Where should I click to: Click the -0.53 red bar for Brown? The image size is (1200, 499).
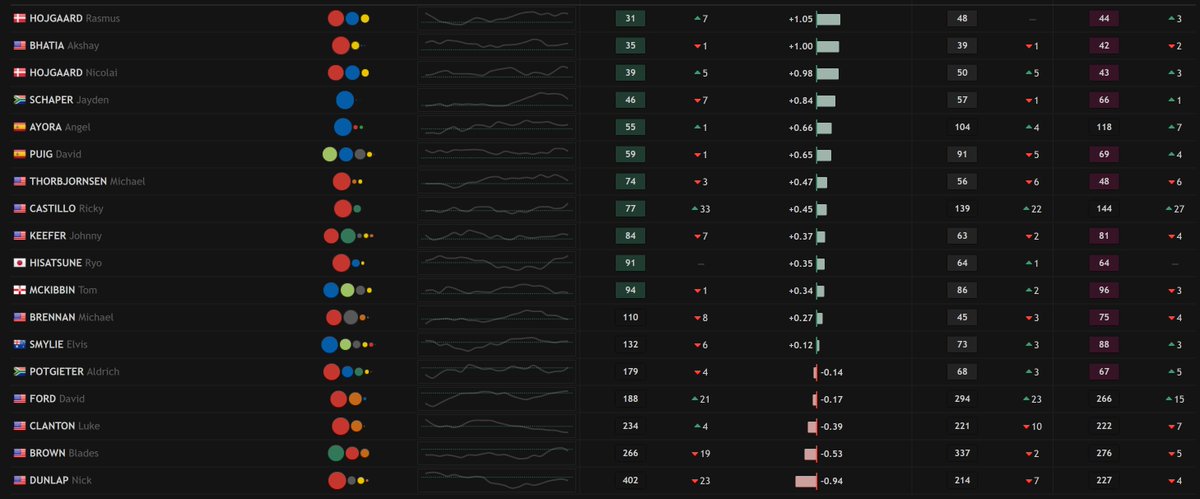pos(810,453)
